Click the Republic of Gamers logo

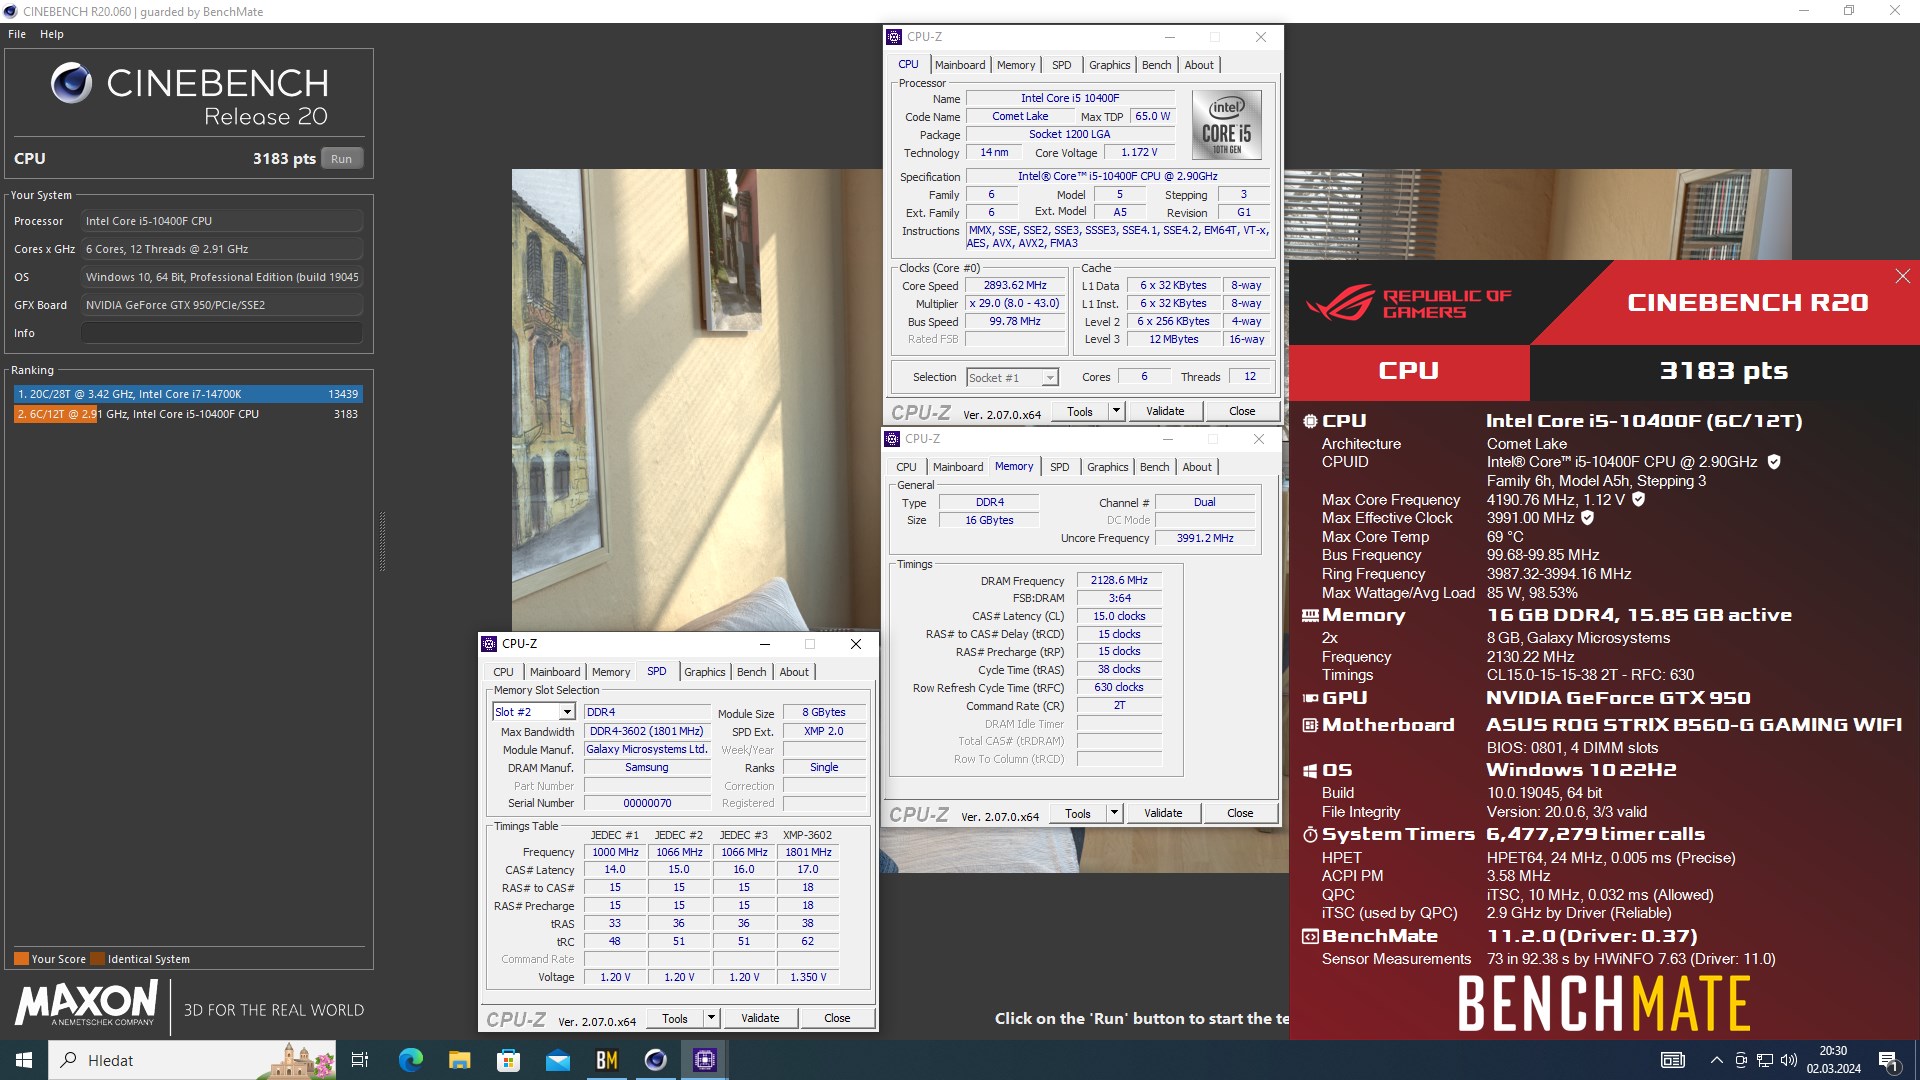click(1408, 303)
